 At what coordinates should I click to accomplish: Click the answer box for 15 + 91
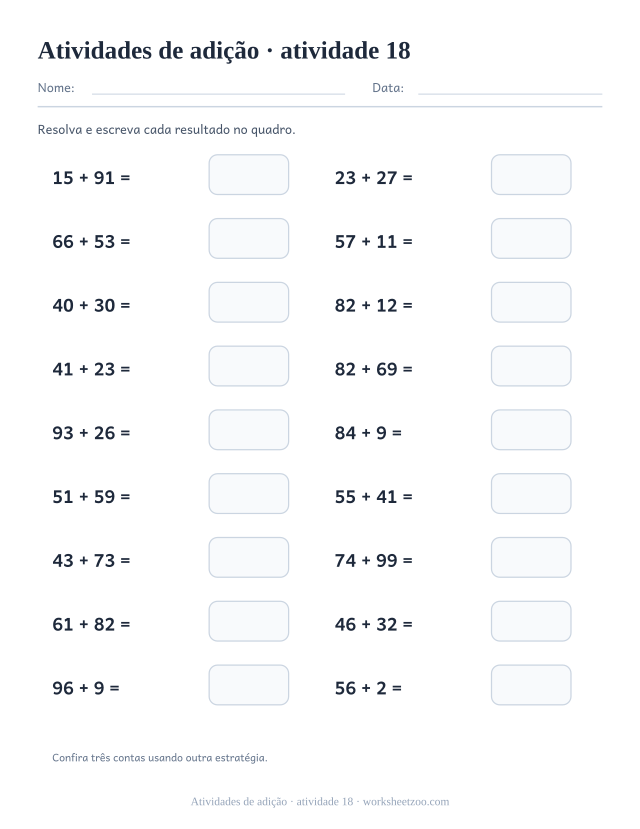(248, 174)
